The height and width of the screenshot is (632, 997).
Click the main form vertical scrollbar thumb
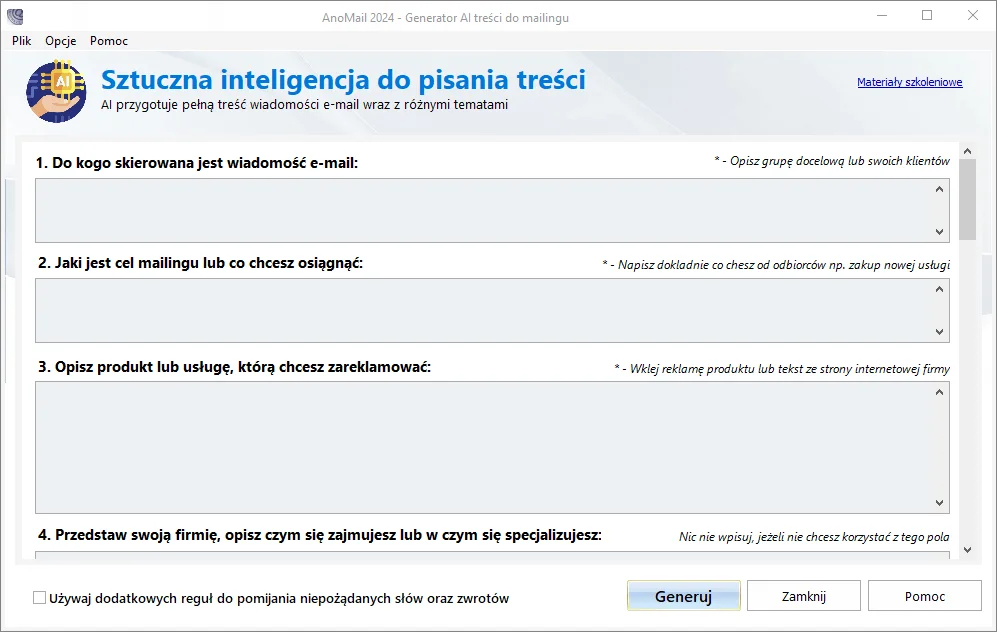[967, 198]
